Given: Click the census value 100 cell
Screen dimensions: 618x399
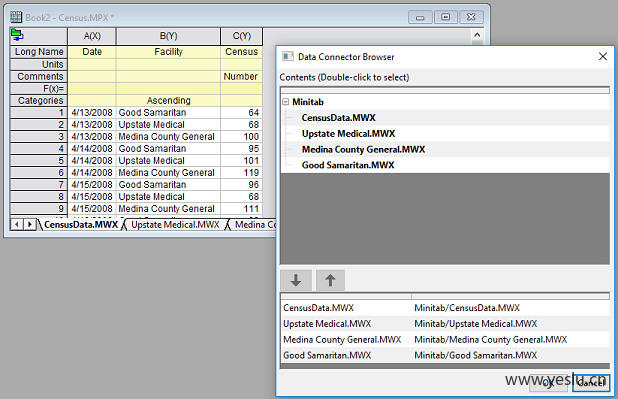Looking at the screenshot, I should pos(242,137).
